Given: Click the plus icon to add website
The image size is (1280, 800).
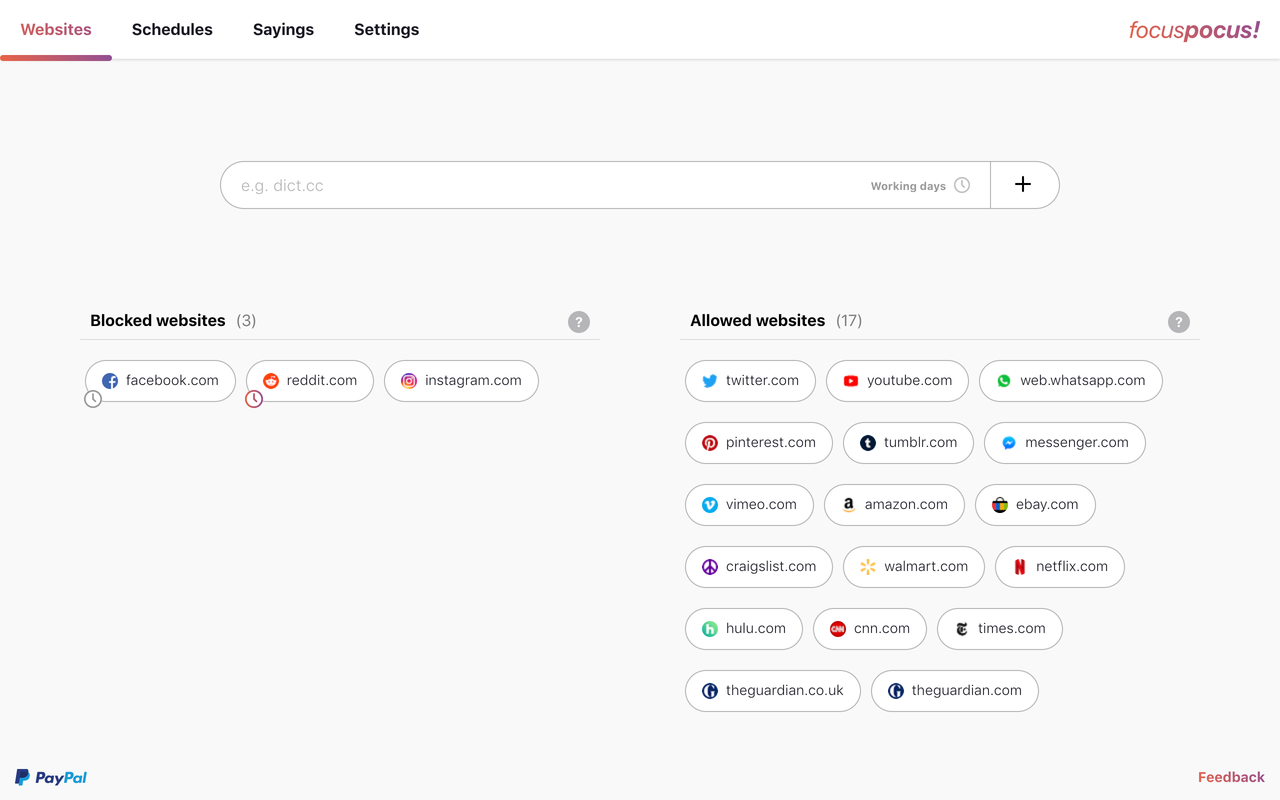Looking at the screenshot, I should click(1023, 185).
